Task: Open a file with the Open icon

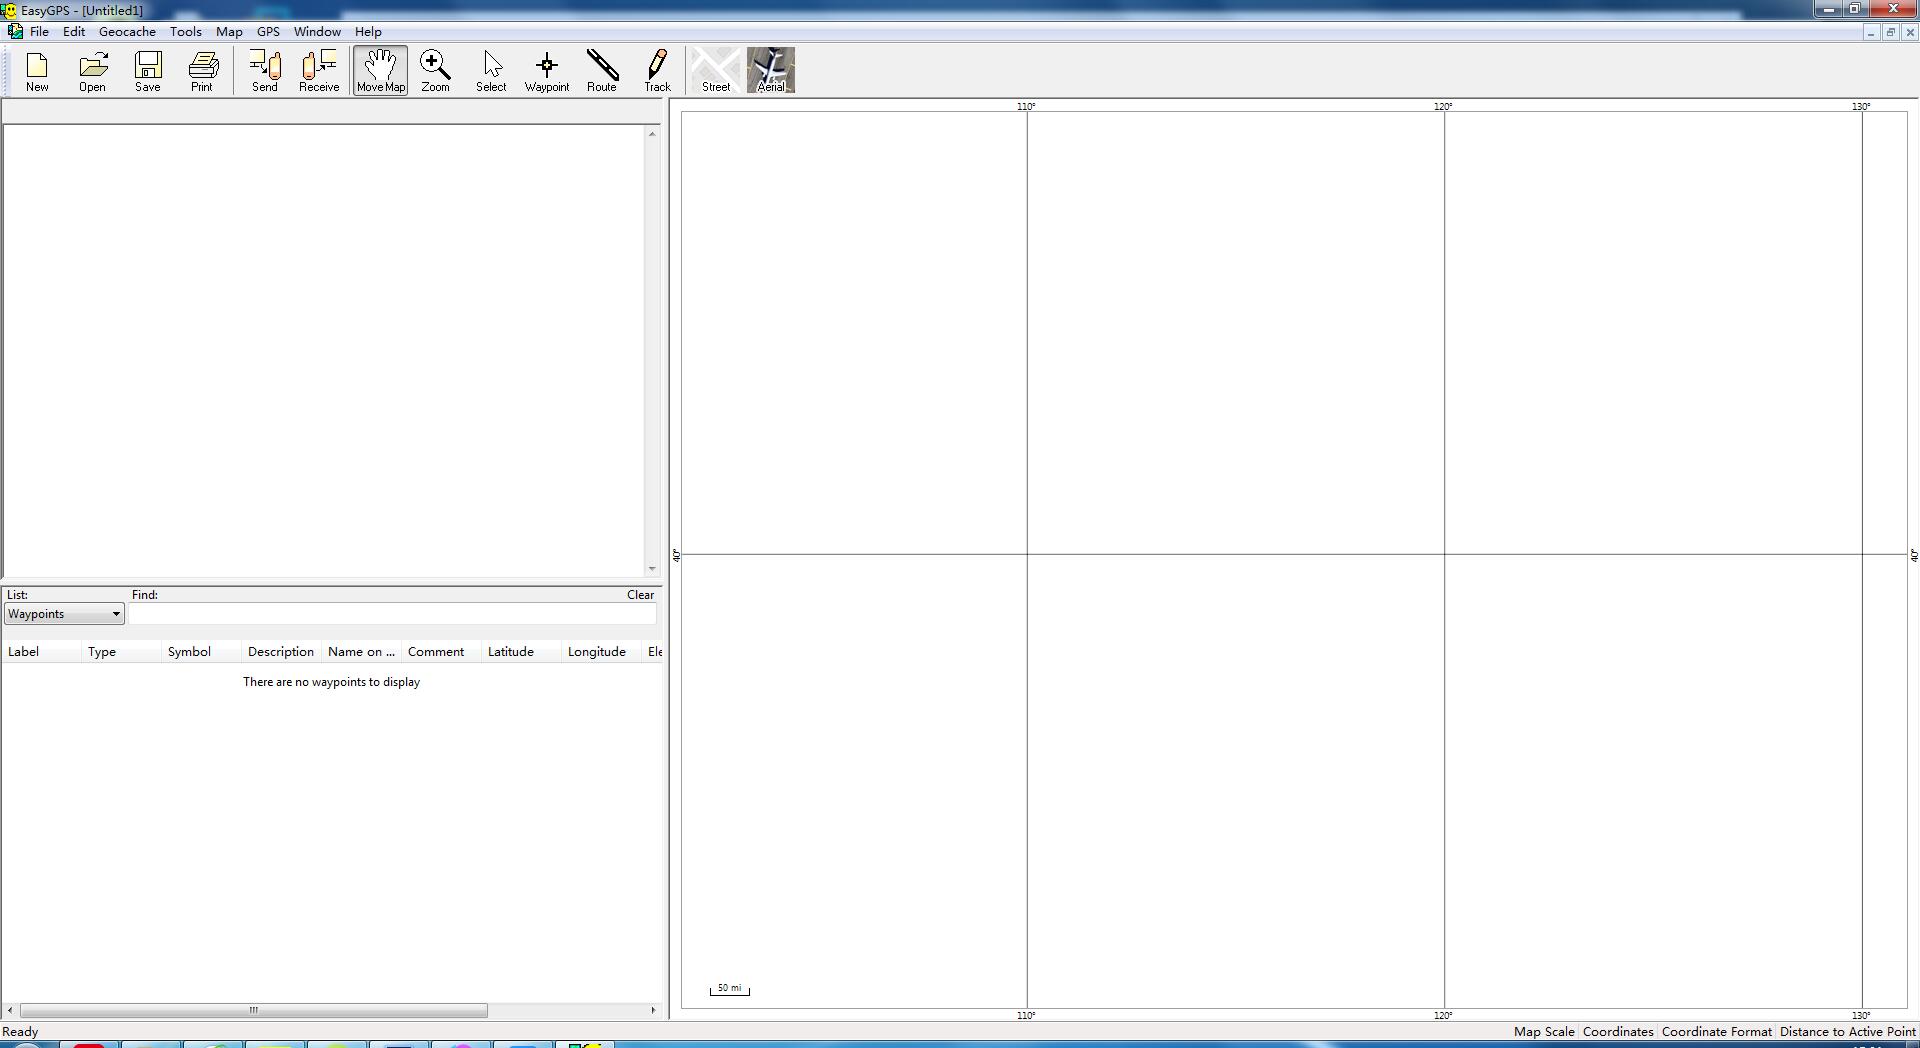Action: click(x=92, y=70)
